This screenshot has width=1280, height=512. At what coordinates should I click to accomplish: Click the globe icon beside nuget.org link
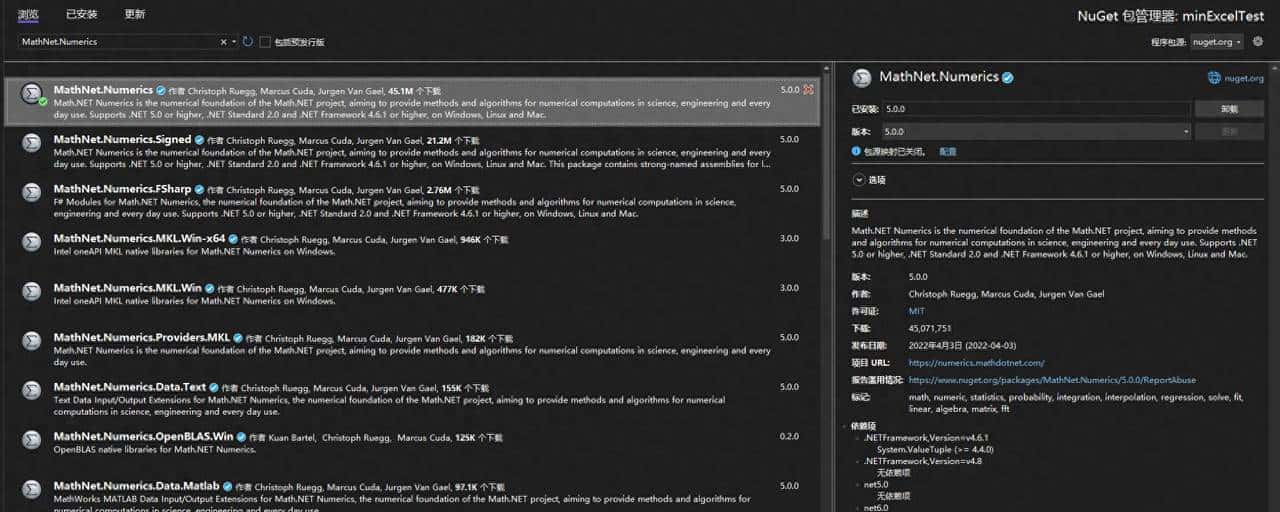point(1214,78)
